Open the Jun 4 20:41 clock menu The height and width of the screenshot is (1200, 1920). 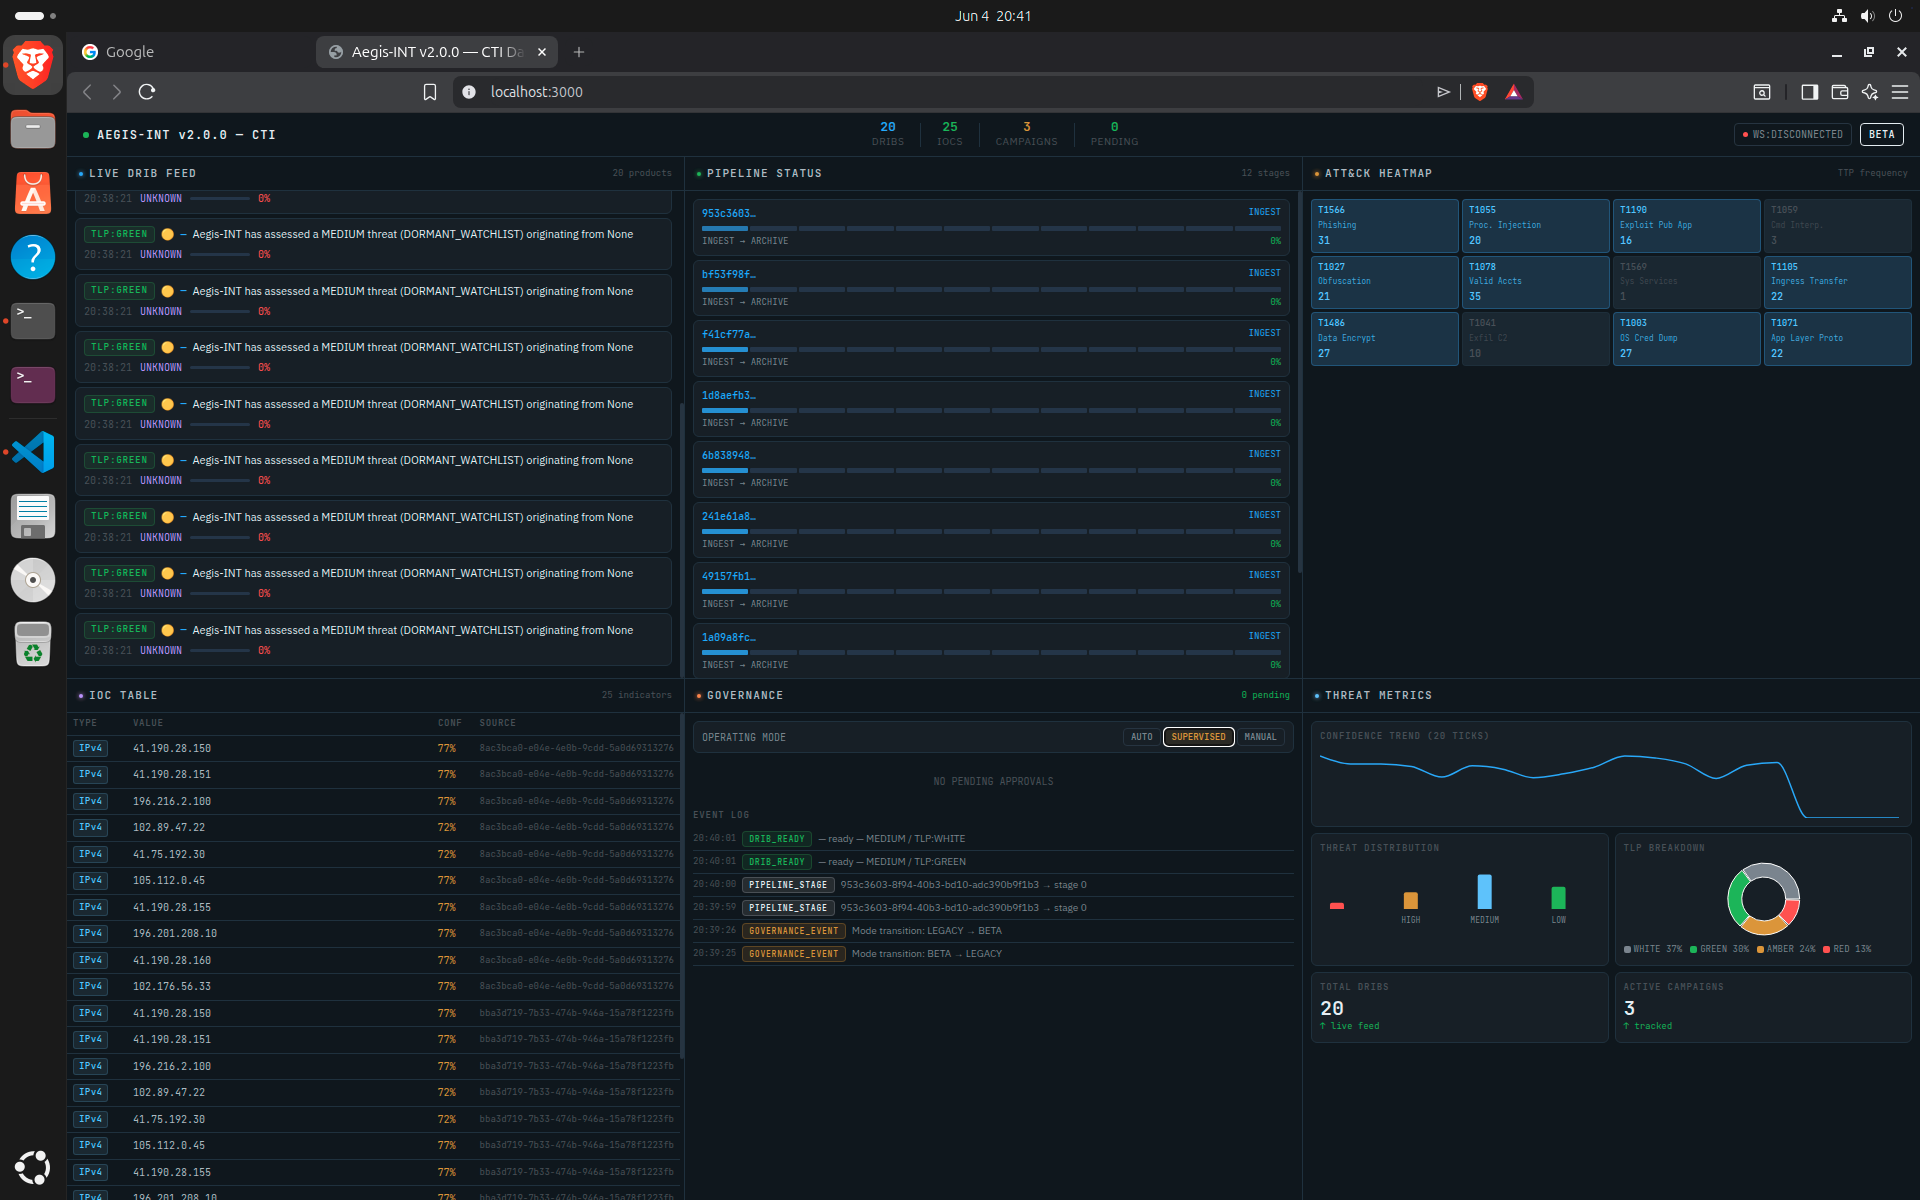(992, 16)
